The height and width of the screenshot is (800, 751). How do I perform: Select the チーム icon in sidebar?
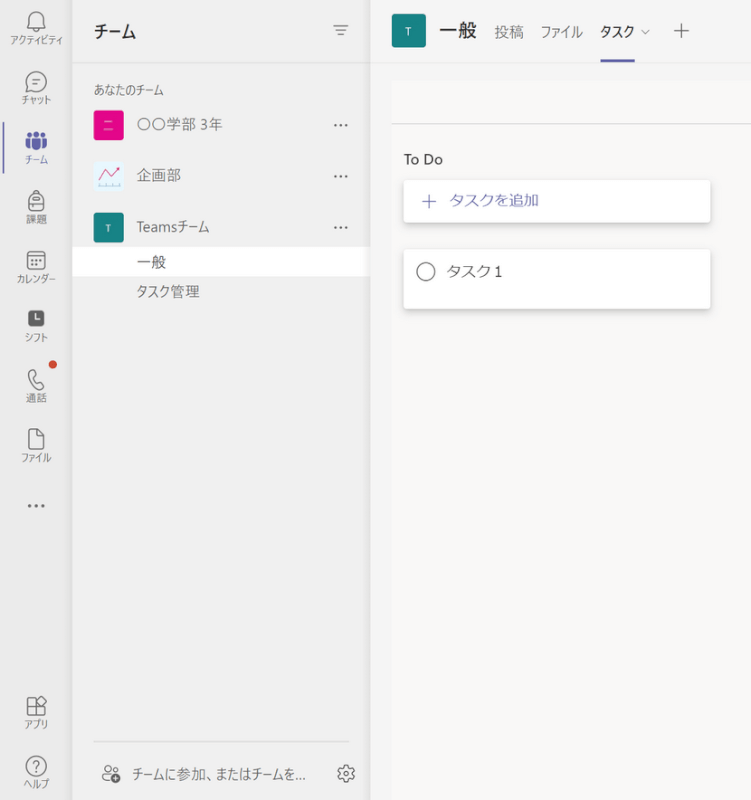point(36,140)
